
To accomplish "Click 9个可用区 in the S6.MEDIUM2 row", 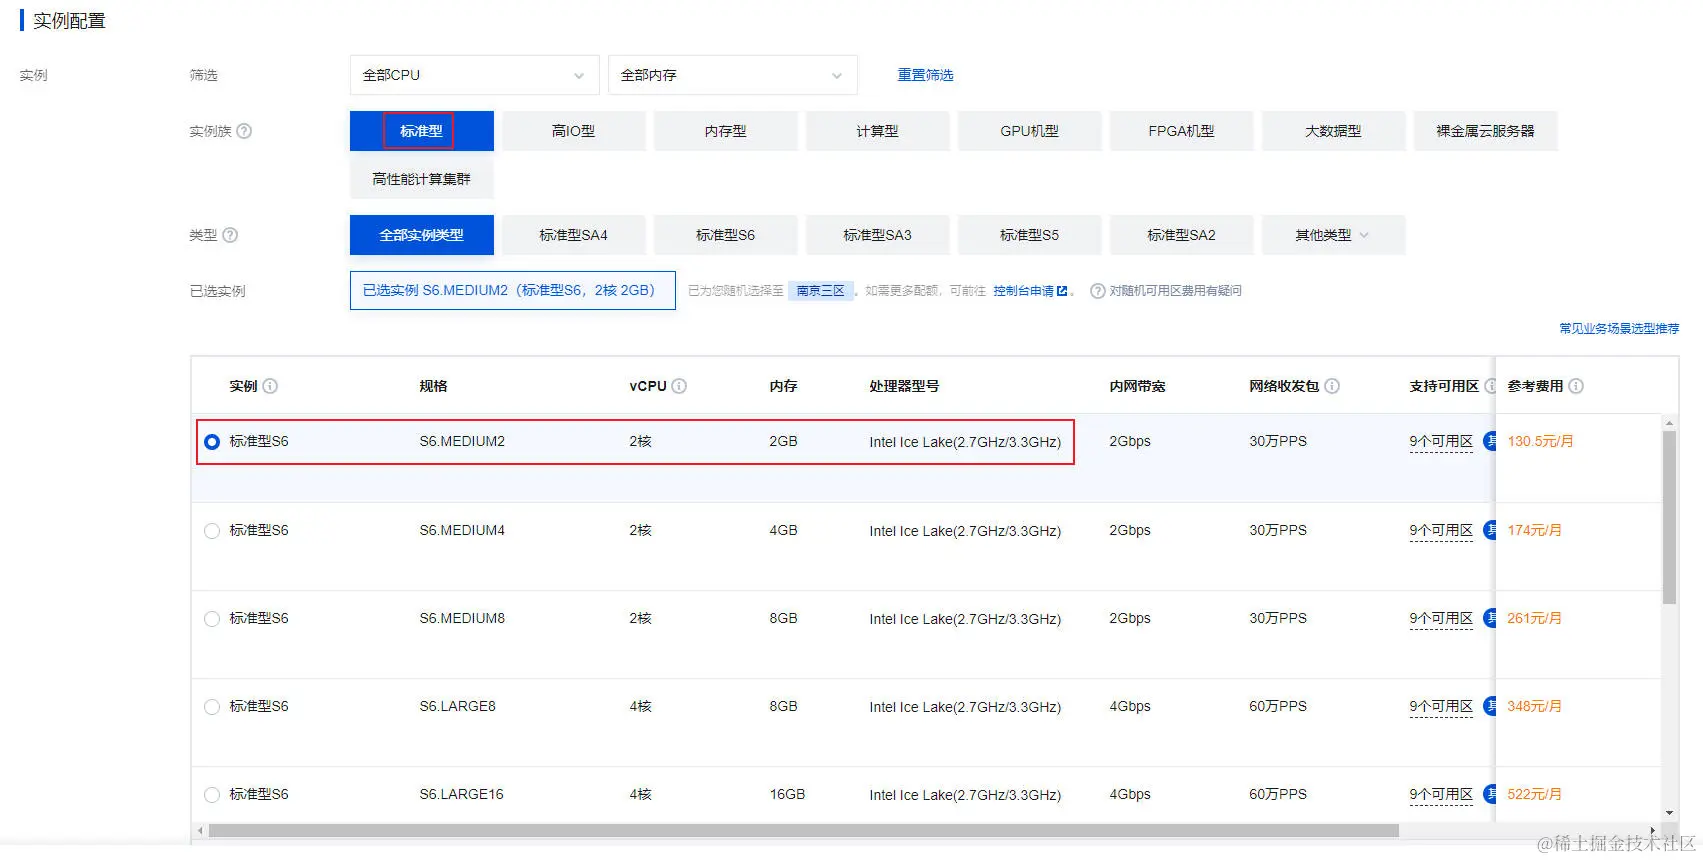I will click(x=1441, y=442).
